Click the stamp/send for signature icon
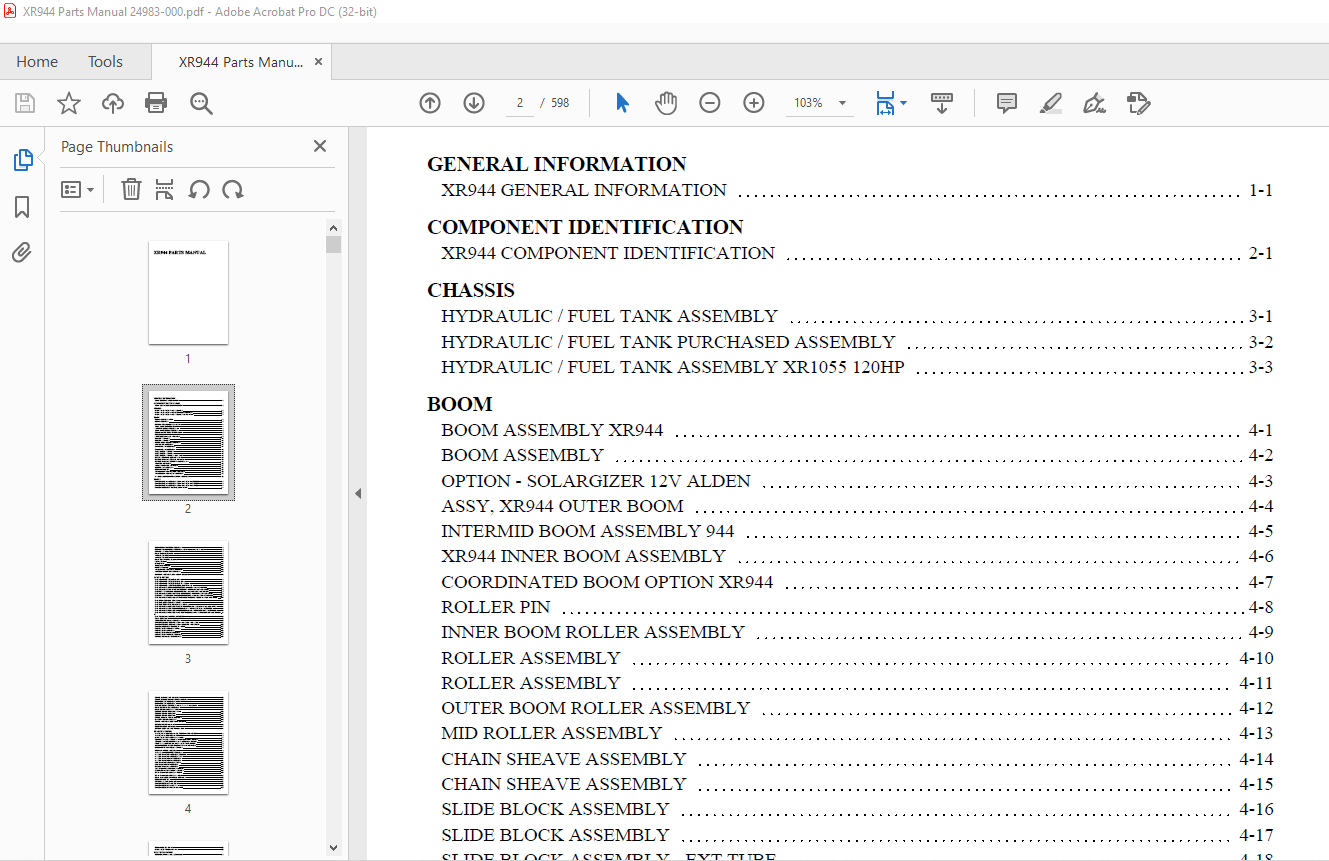Screen dimensions: 1329x861 click(1138, 103)
